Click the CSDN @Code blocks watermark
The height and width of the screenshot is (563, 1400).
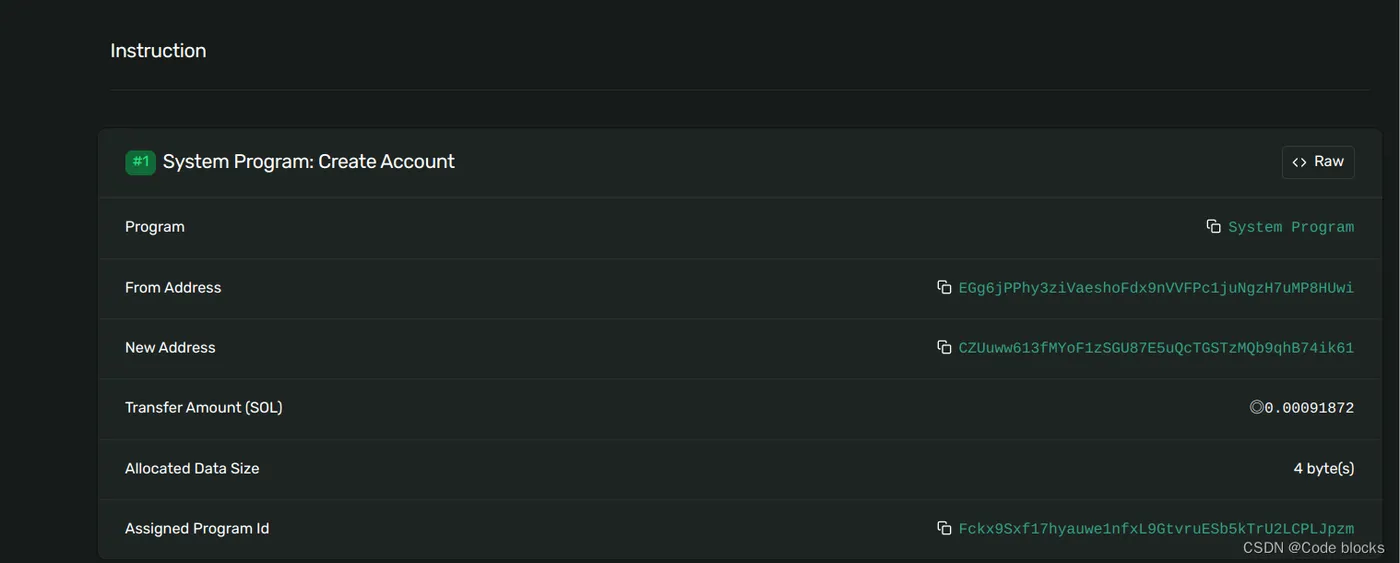[x=1313, y=547]
